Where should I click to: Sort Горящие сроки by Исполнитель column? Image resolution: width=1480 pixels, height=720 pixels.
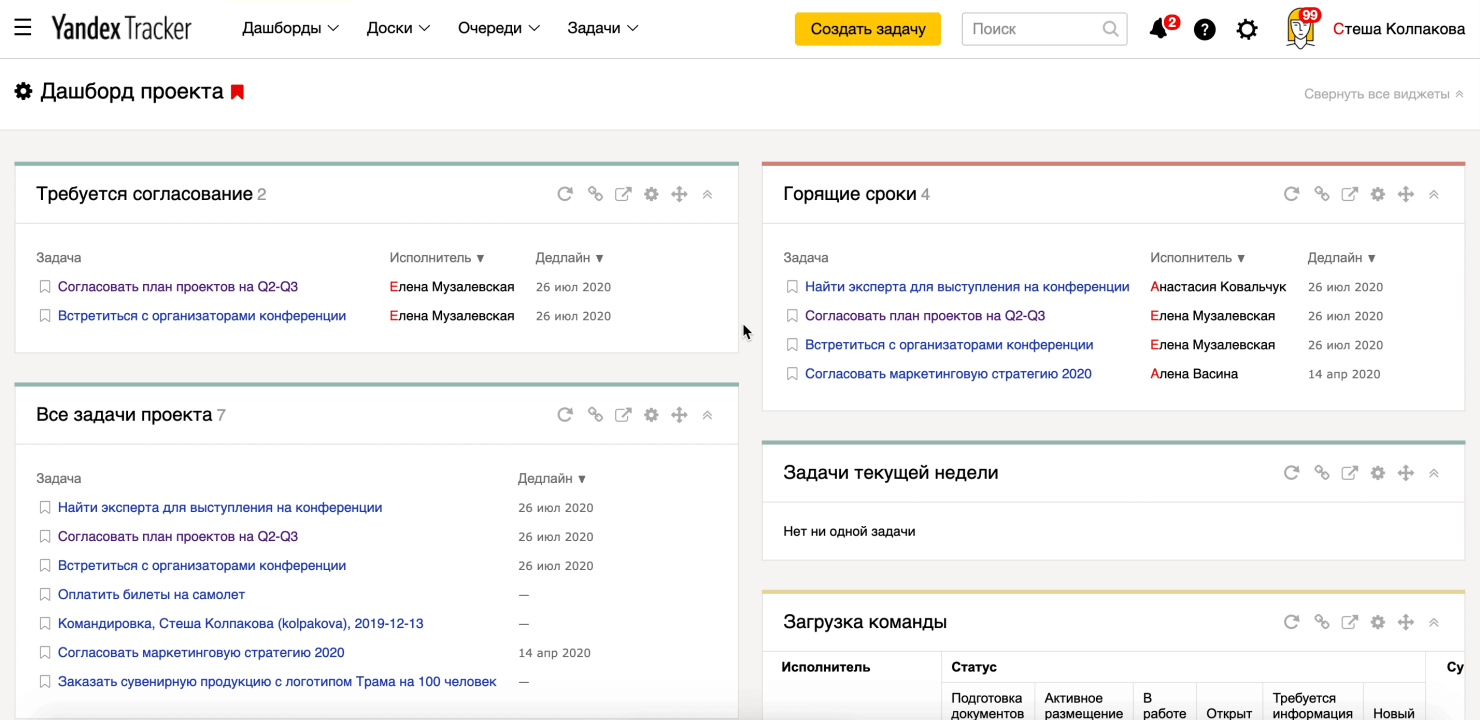pos(1197,258)
